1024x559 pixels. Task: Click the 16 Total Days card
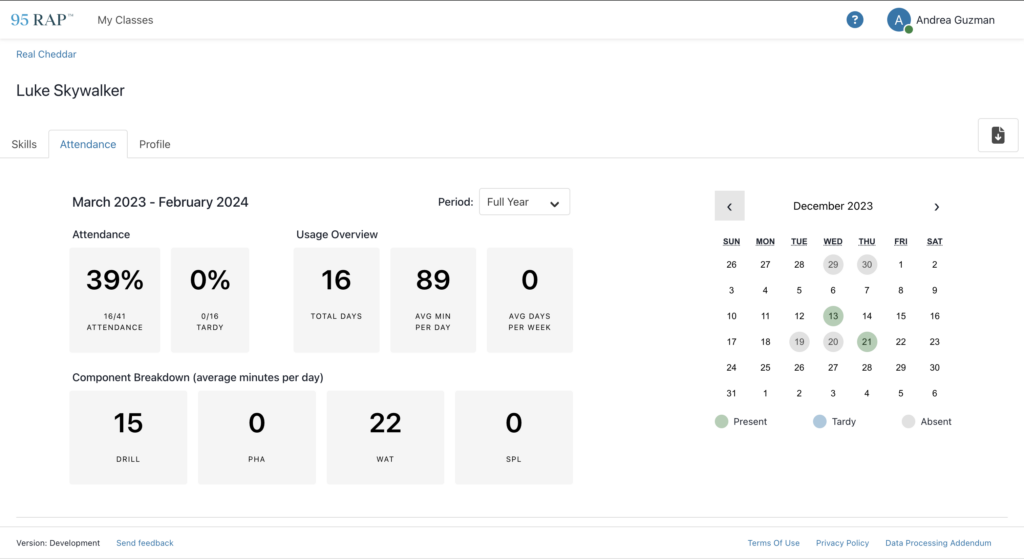[336, 300]
